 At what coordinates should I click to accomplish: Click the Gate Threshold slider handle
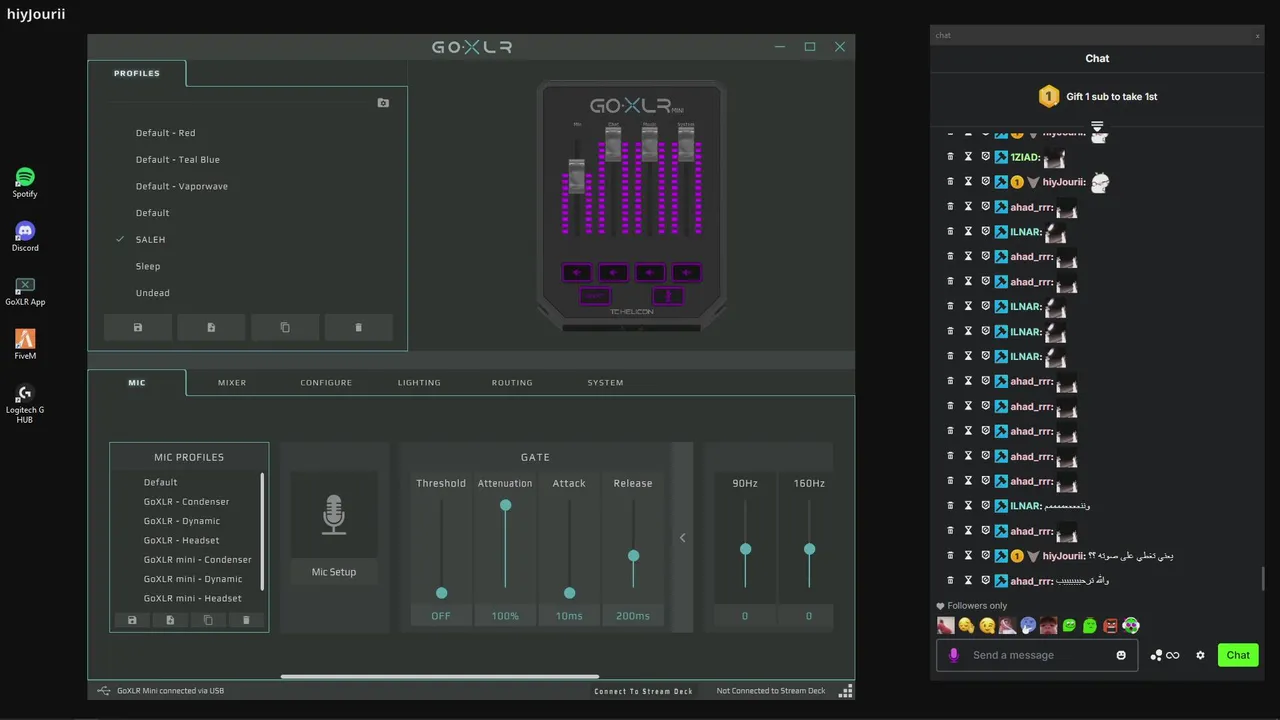(x=441, y=593)
